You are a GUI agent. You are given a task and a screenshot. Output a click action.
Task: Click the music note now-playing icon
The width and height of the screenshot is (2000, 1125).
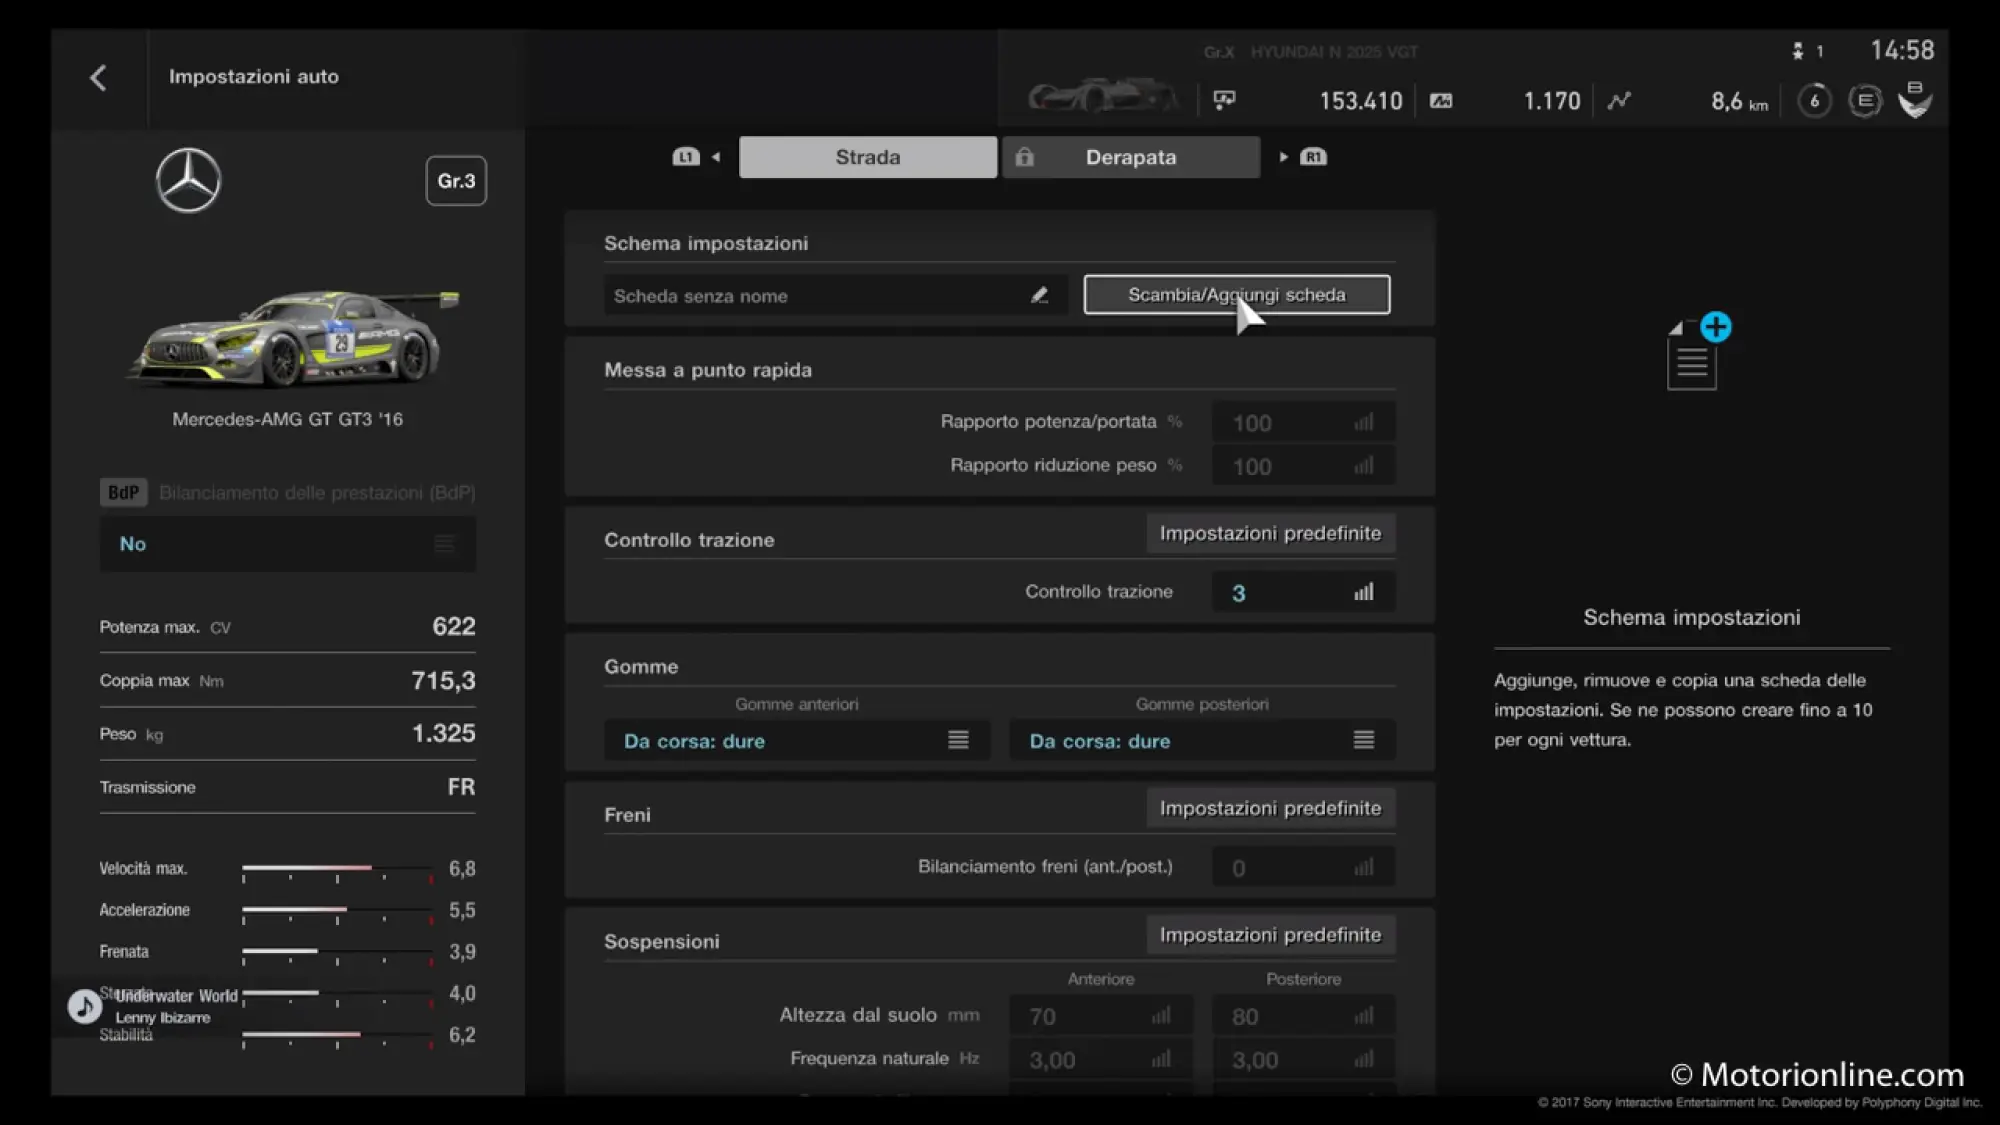tap(84, 1005)
